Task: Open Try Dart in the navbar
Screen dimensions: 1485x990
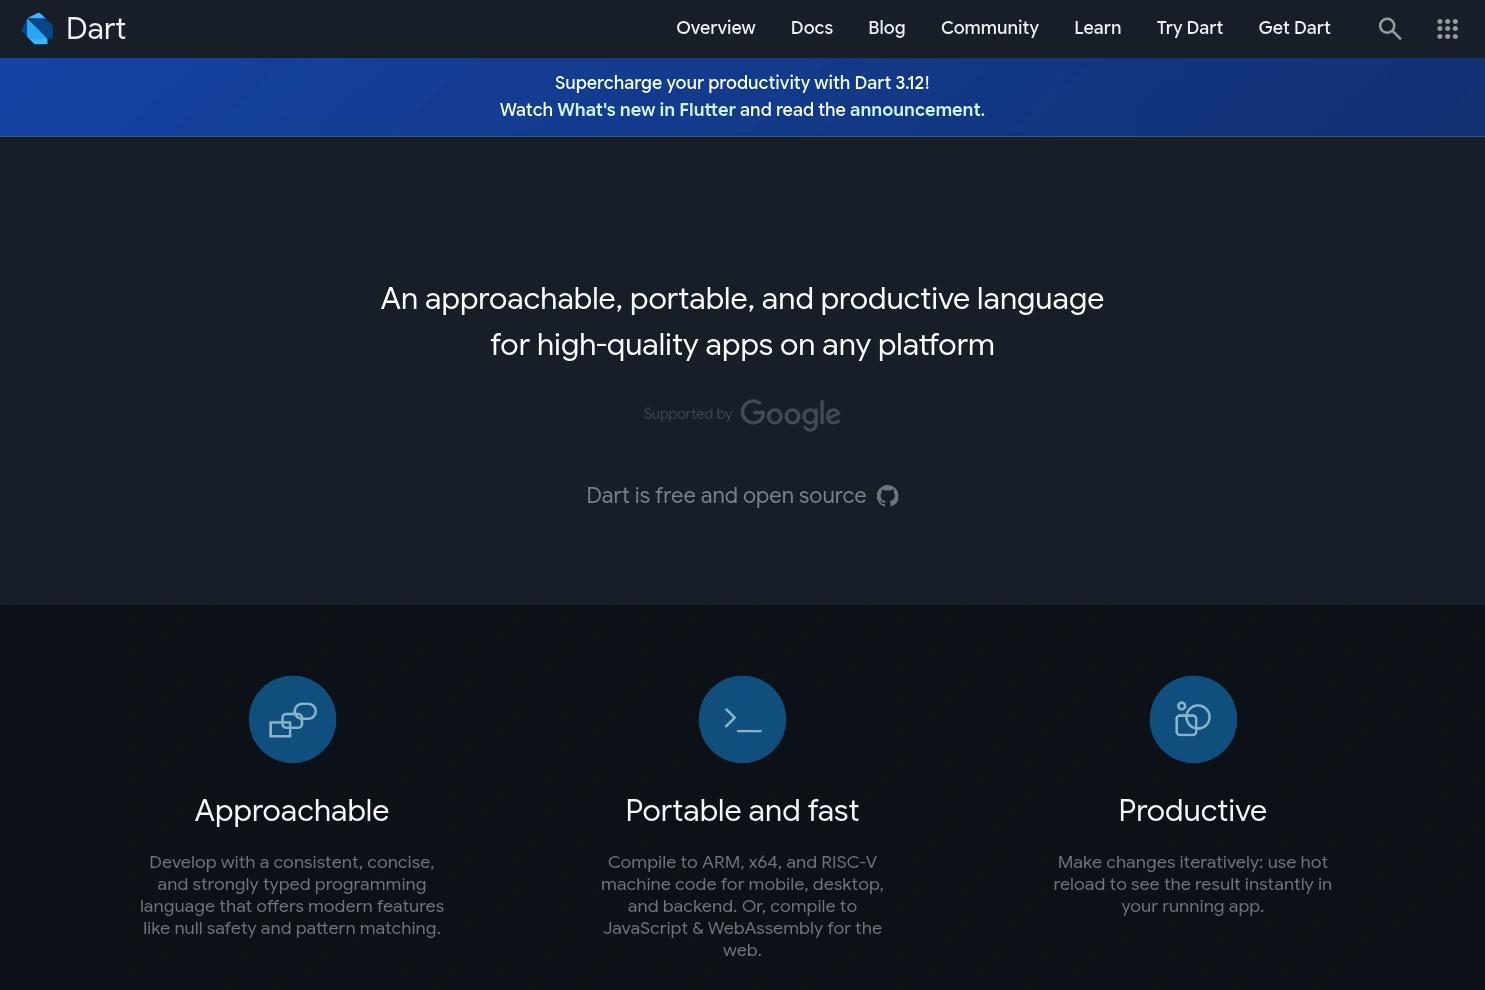Action: pyautogui.click(x=1190, y=28)
